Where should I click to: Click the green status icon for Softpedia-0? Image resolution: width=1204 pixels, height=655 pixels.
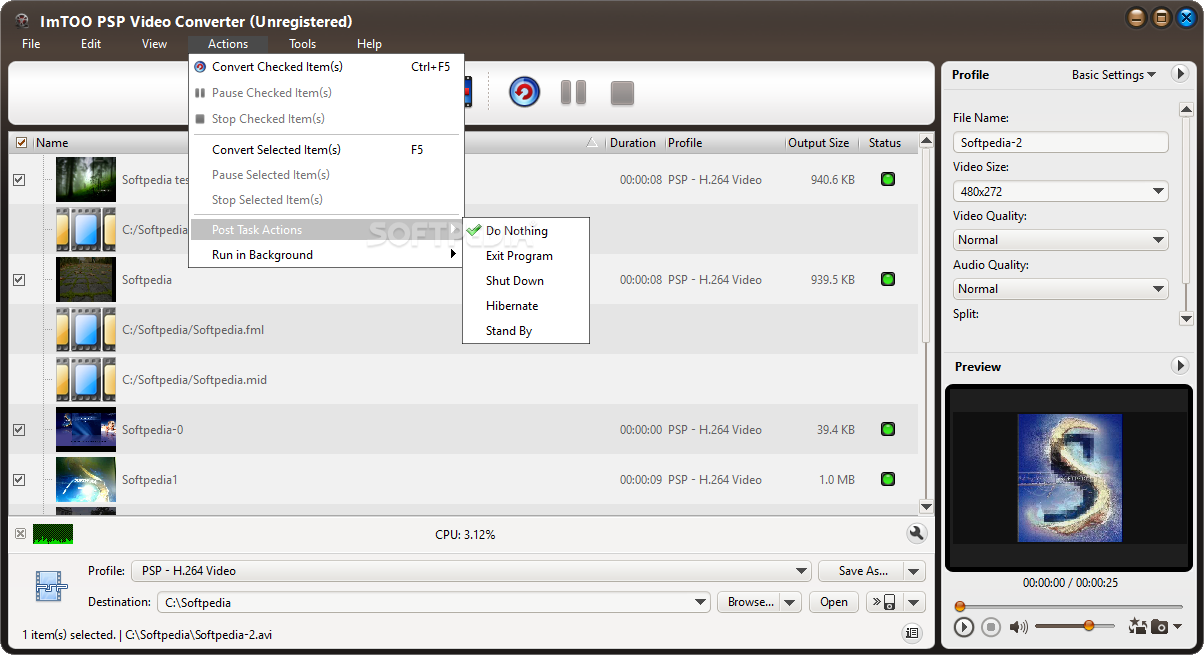(887, 430)
